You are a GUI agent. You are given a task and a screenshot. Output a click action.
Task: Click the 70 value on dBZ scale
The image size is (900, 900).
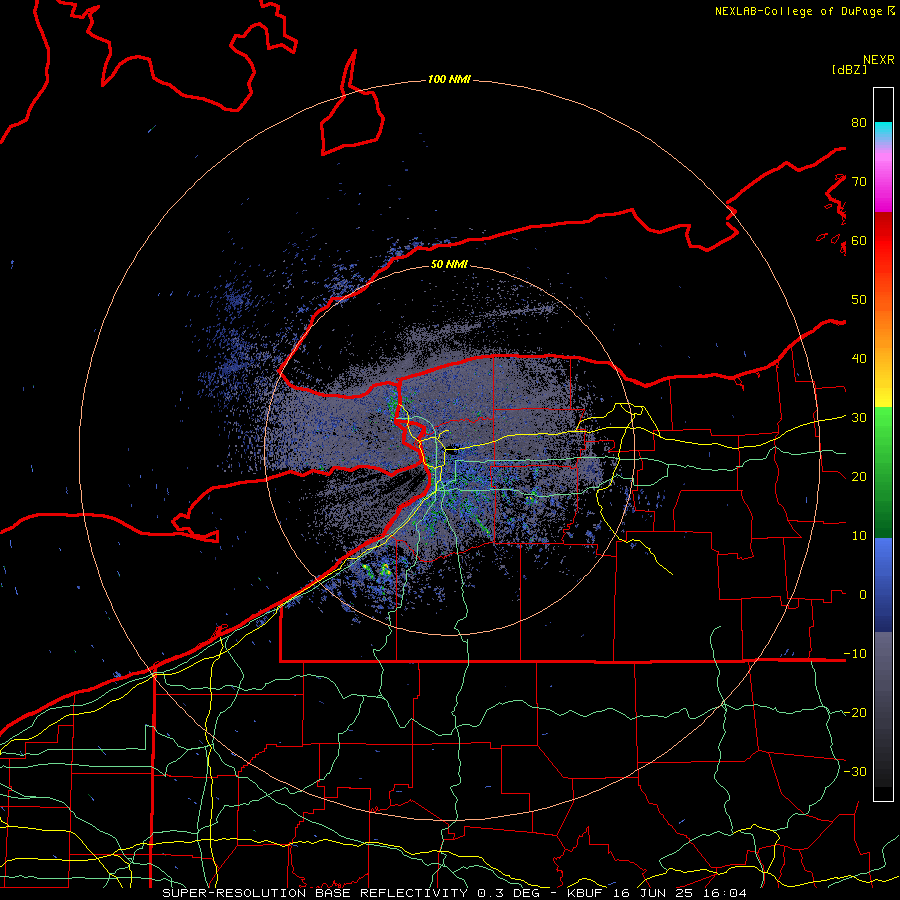tap(859, 181)
